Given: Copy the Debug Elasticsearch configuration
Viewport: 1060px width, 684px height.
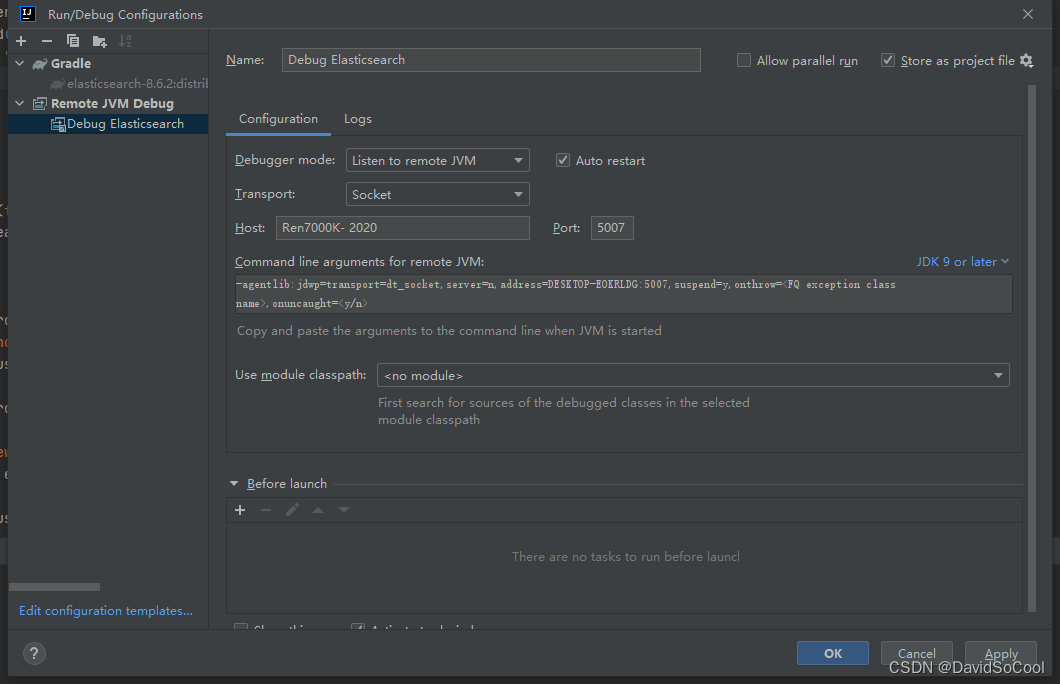Looking at the screenshot, I should [x=71, y=41].
